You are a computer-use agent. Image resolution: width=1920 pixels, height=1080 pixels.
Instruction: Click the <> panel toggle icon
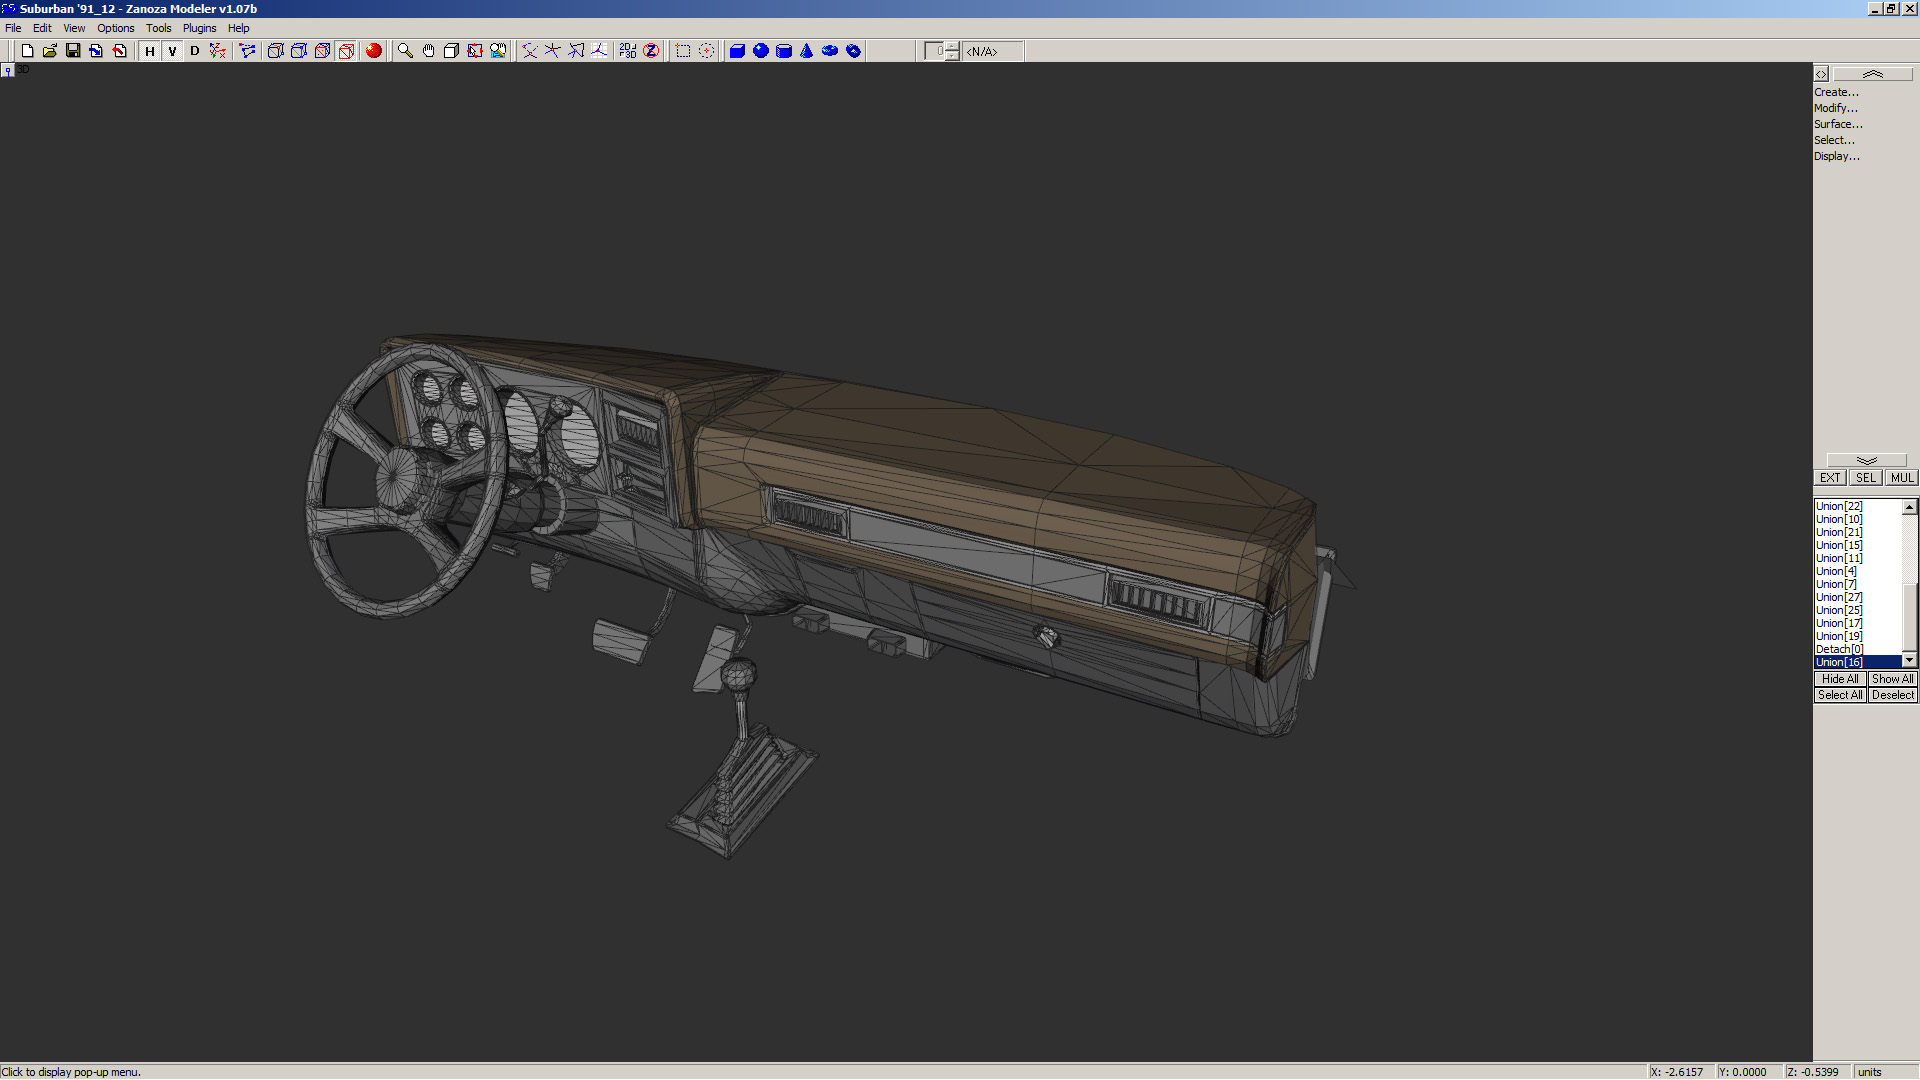point(1821,74)
